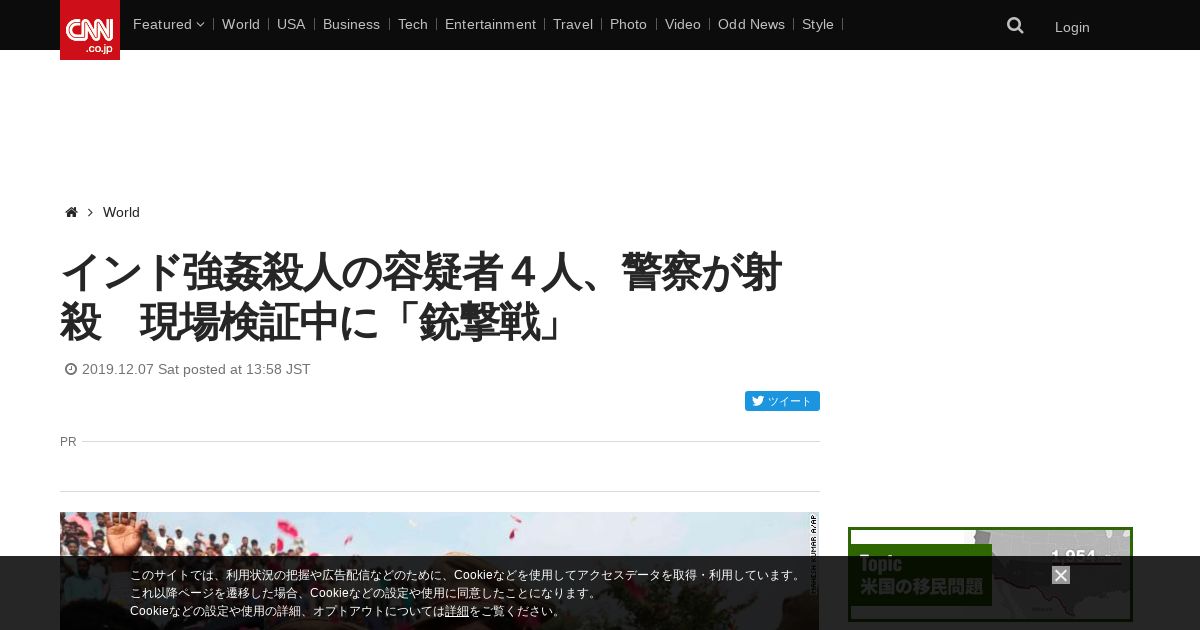Click the clock icon beside date
This screenshot has width=1200, height=630.
pos(71,369)
